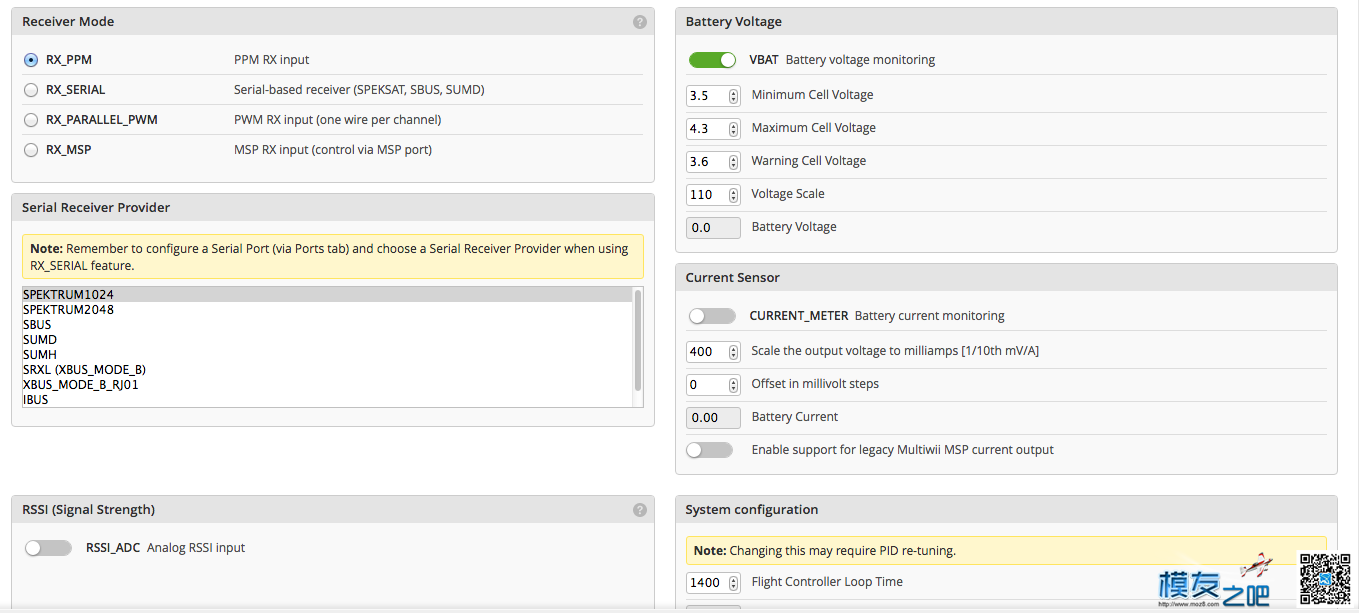Select SPEKTRUM1024 in serial provider list
The width and height of the screenshot is (1359, 613).
tap(327, 295)
